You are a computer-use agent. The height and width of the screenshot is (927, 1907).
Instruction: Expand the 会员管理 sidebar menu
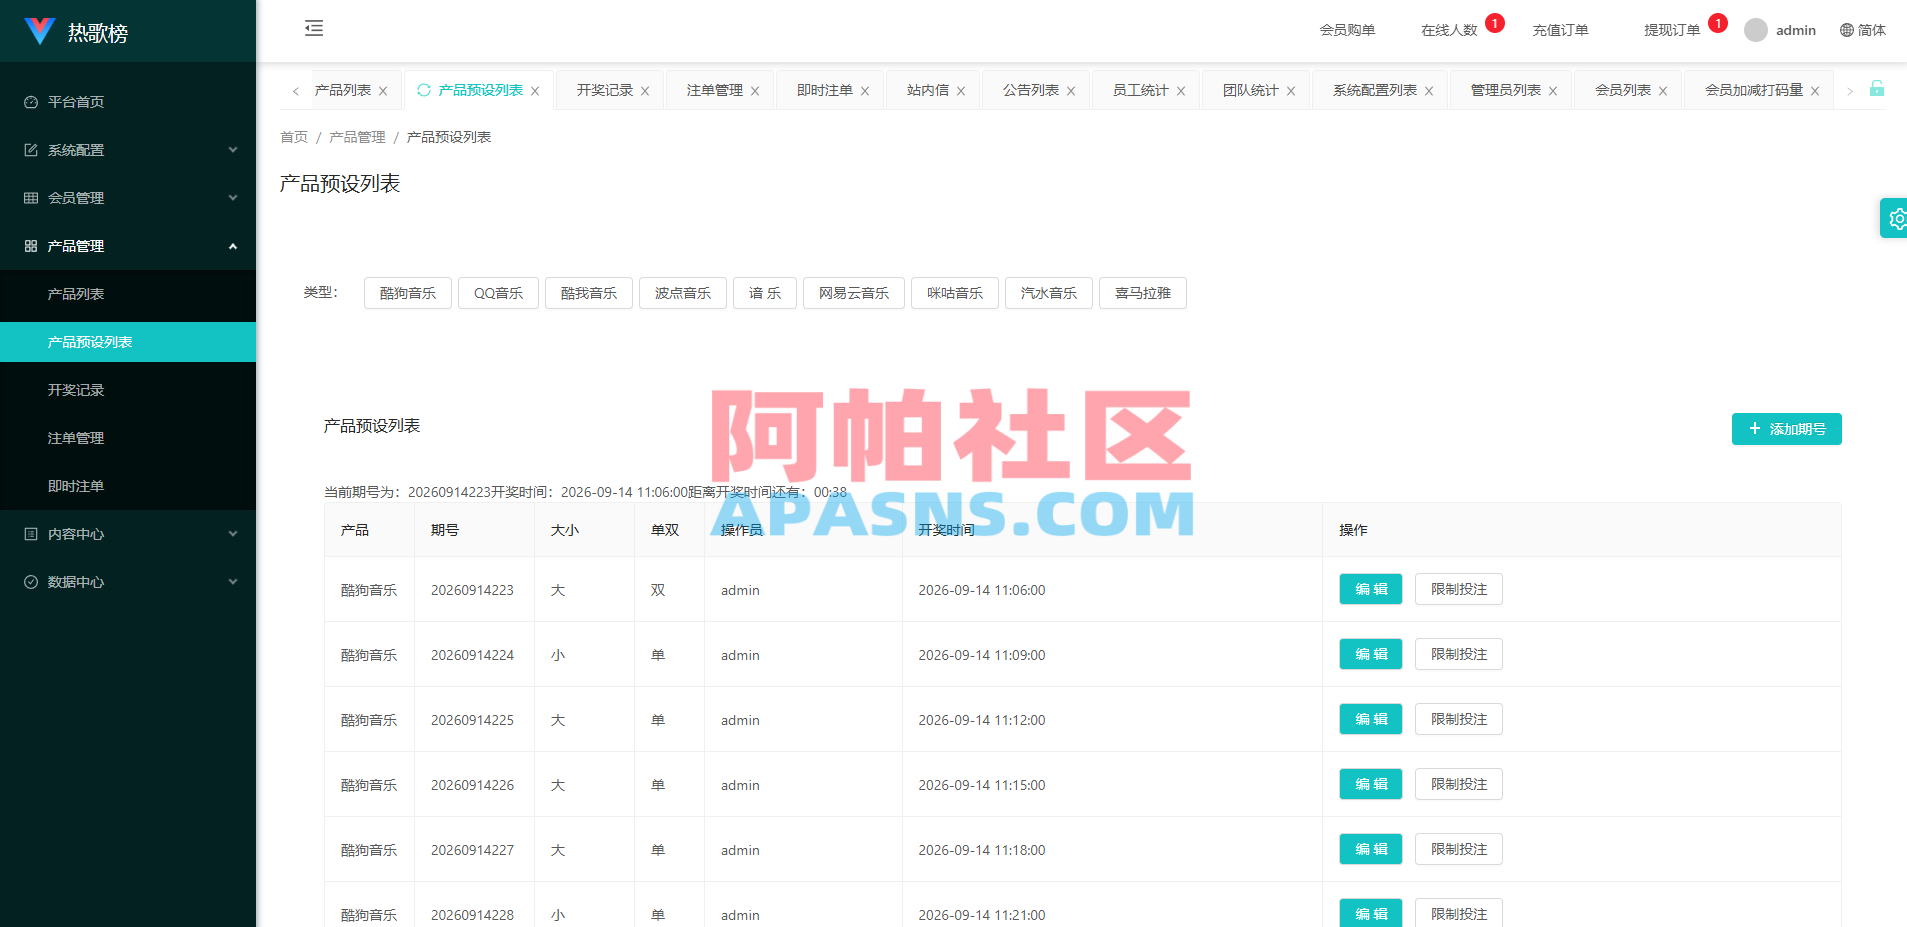pyautogui.click(x=128, y=198)
